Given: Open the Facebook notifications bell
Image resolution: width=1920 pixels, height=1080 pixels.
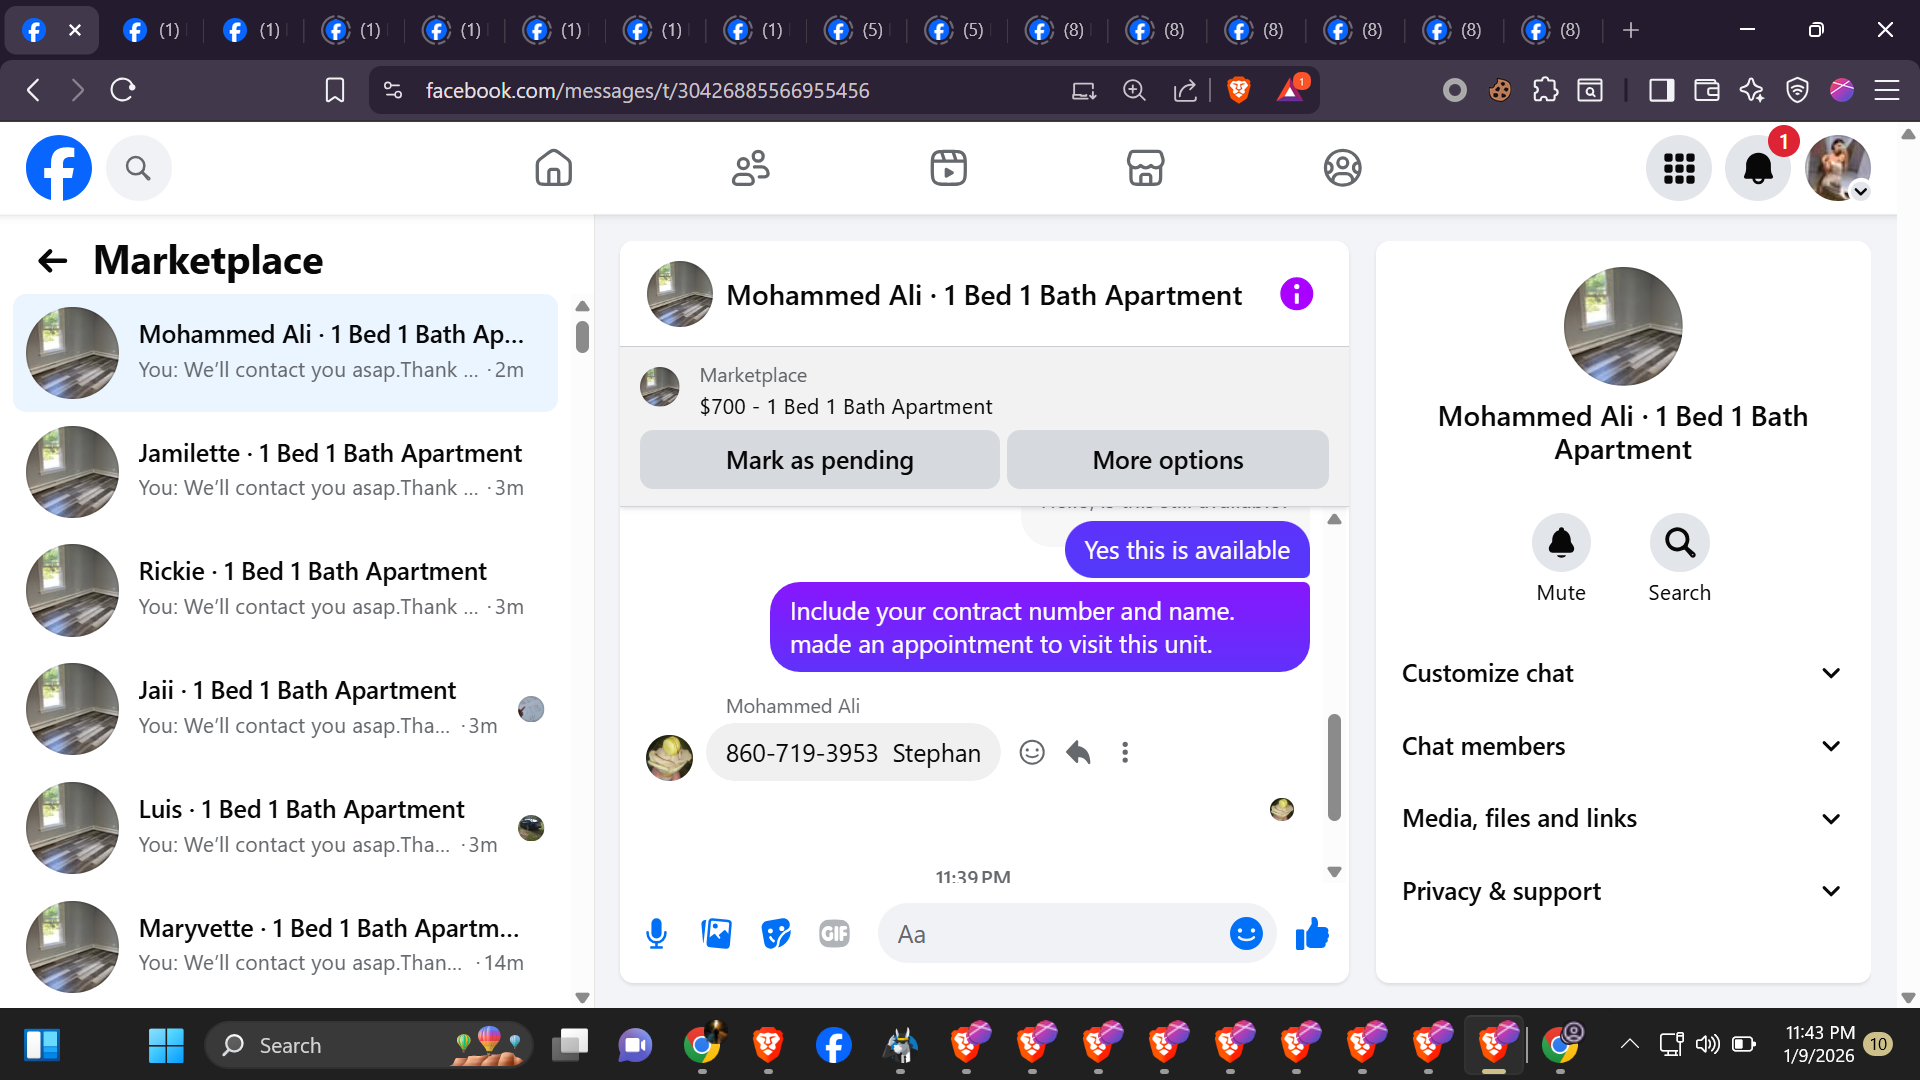Looking at the screenshot, I should coord(1758,168).
